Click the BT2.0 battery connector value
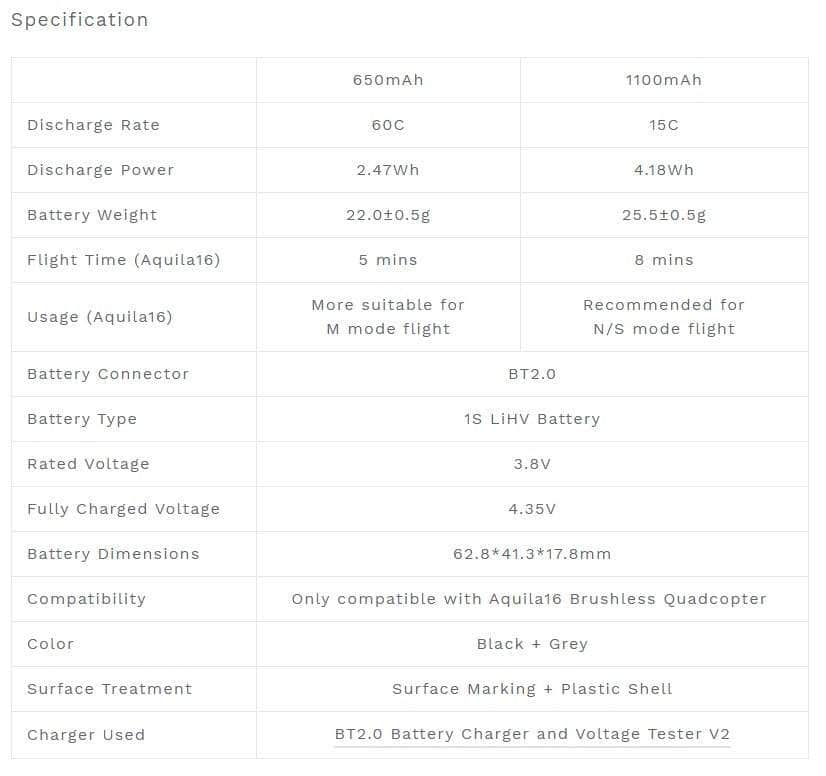The width and height of the screenshot is (826, 776). [532, 374]
